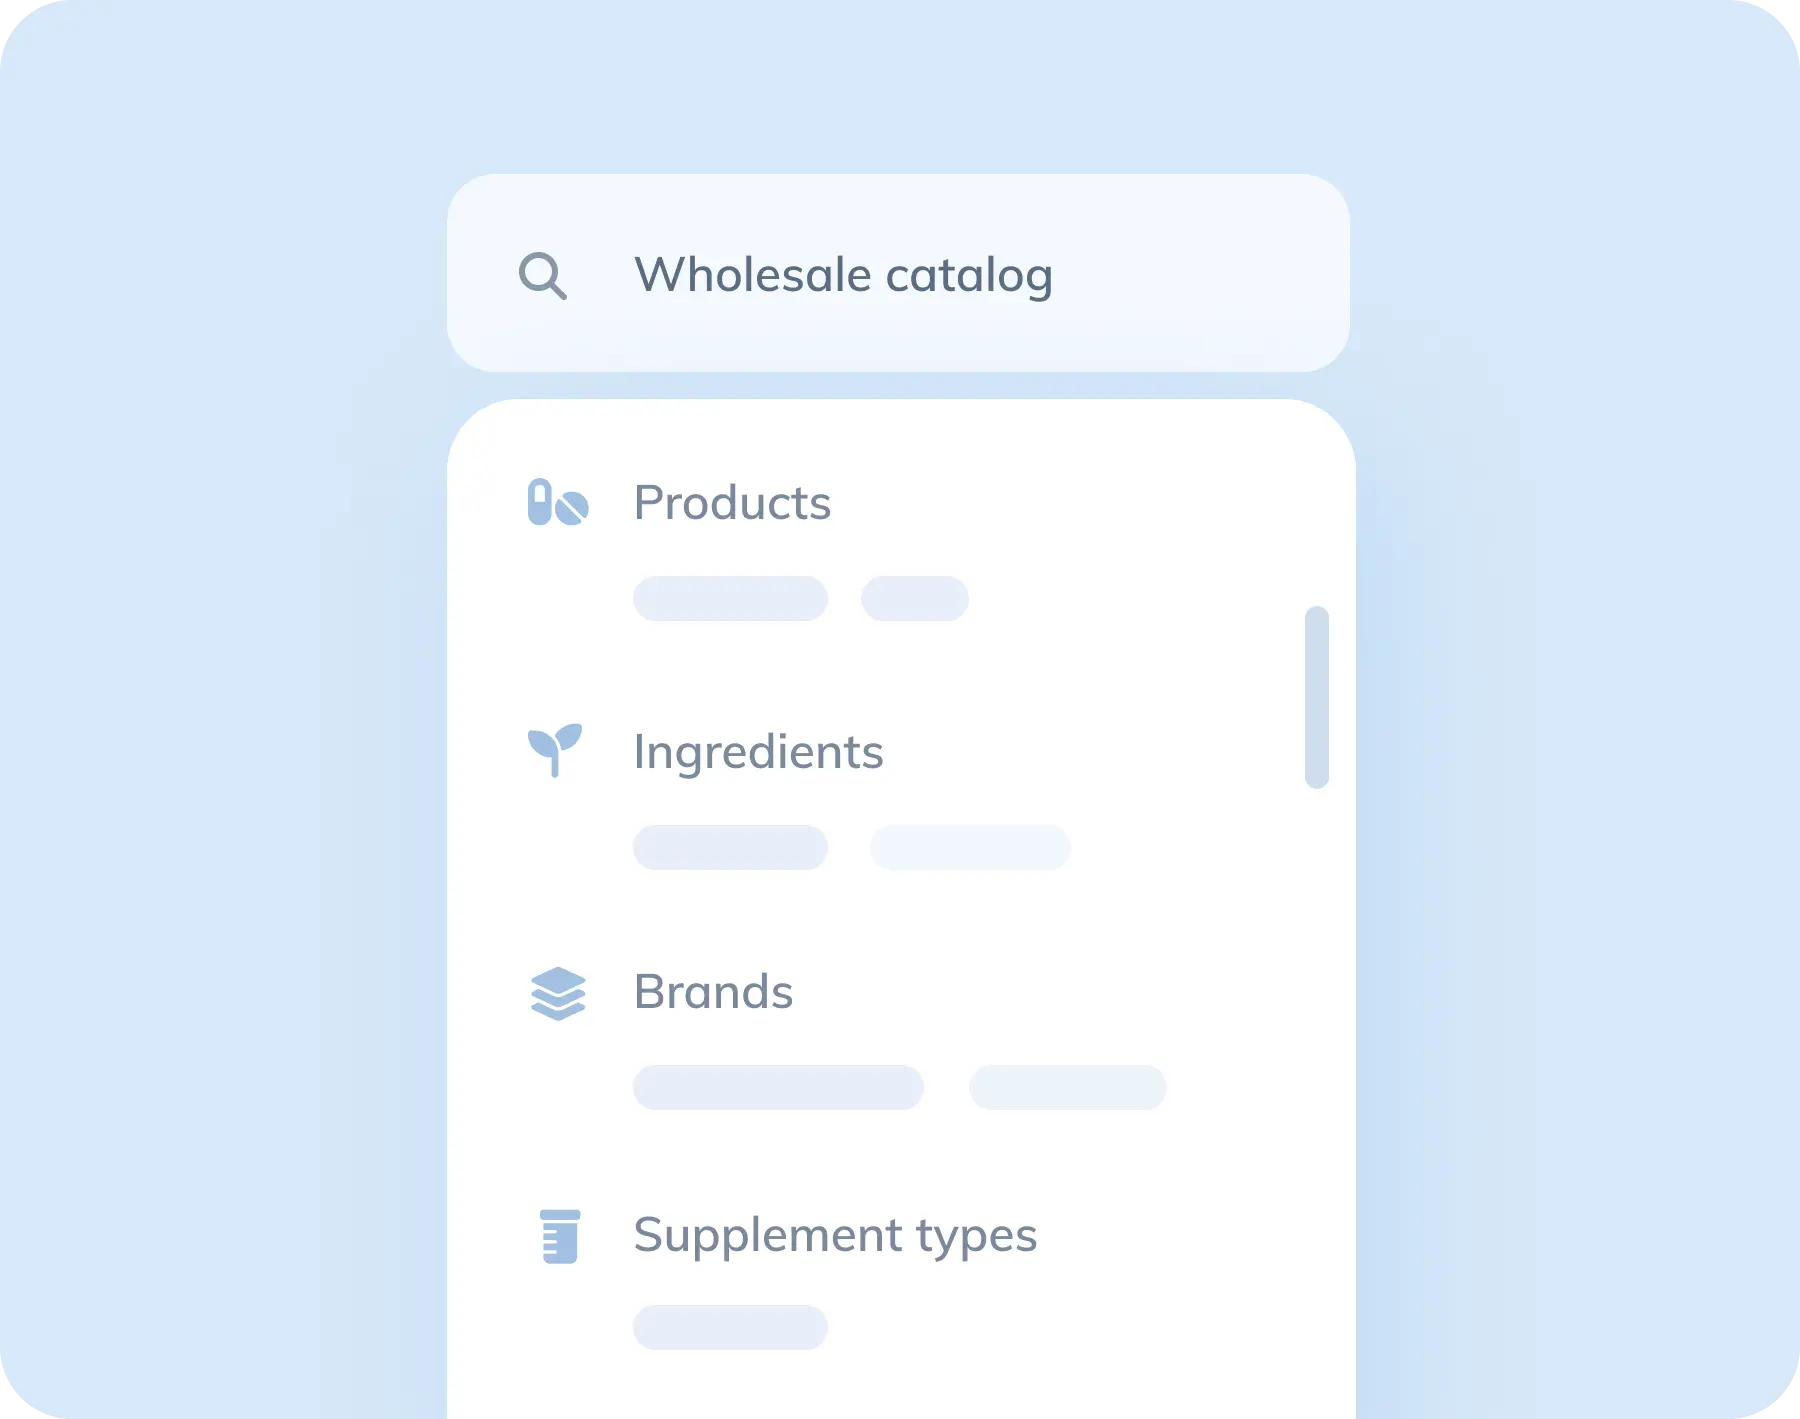Click the Ingredients sprout leaf icon
Viewport: 1800px width, 1419px height.
[x=555, y=750]
